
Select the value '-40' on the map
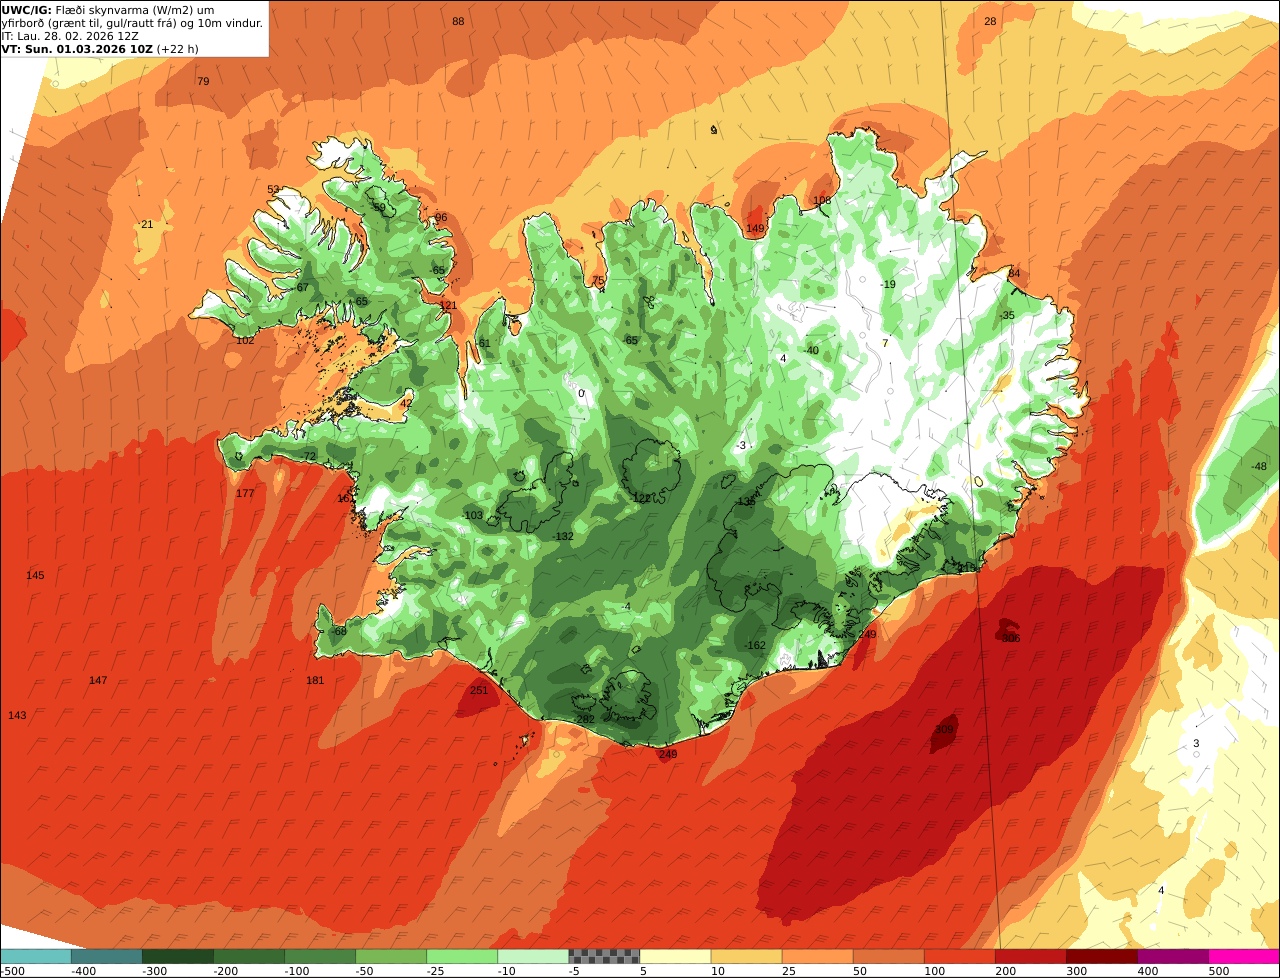point(810,350)
